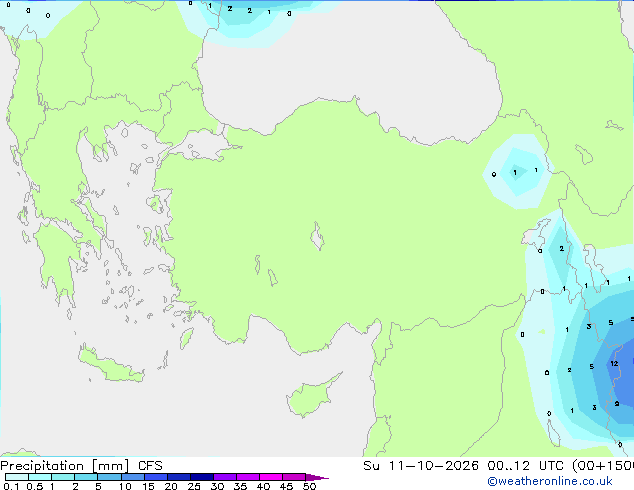The height and width of the screenshot is (490, 634).
Task: Pick the 45–50 mm legend swatch
Action: [294, 477]
